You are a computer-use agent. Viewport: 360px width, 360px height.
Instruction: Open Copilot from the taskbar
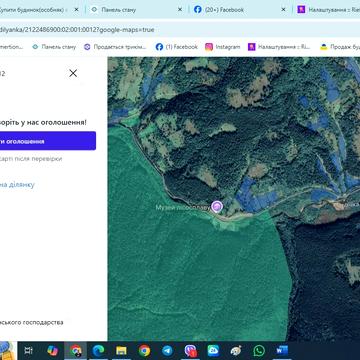pos(52,350)
